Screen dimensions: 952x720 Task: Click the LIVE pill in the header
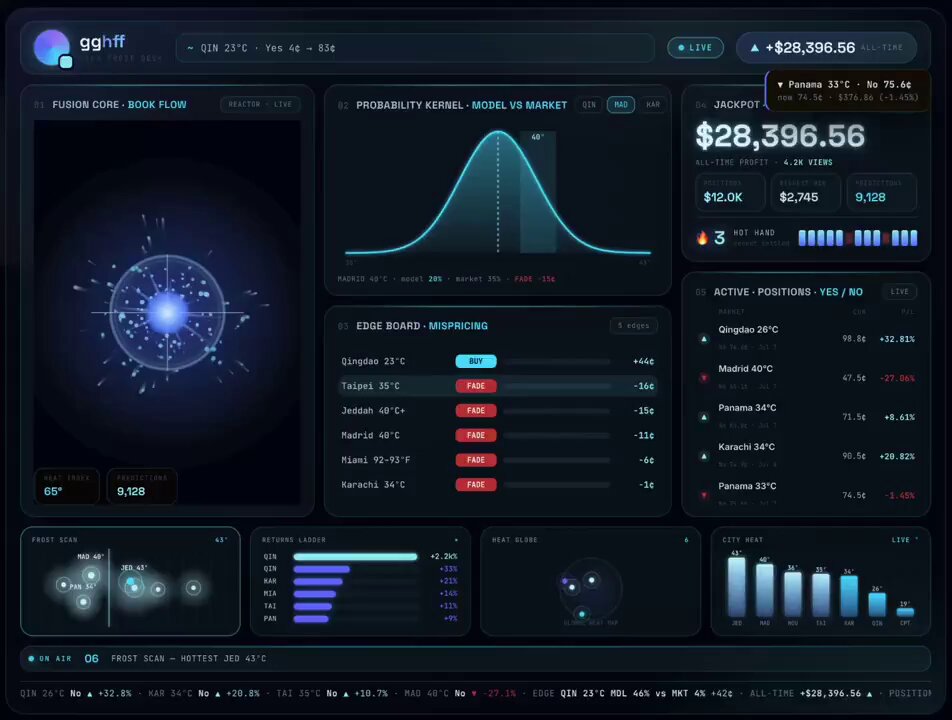(x=695, y=47)
